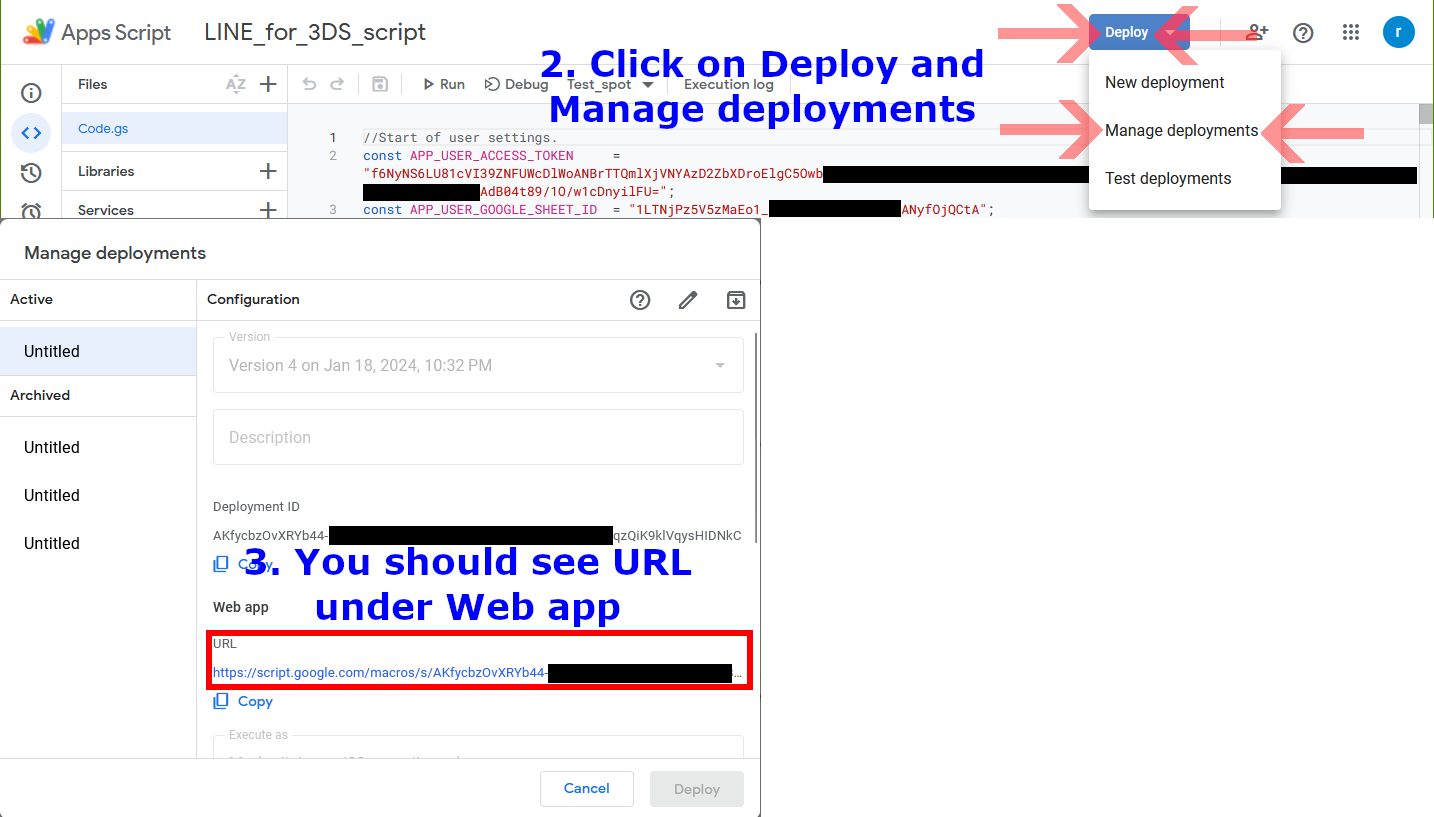Archive this deployment using the archive icon
The image size is (1434, 817).
736,300
